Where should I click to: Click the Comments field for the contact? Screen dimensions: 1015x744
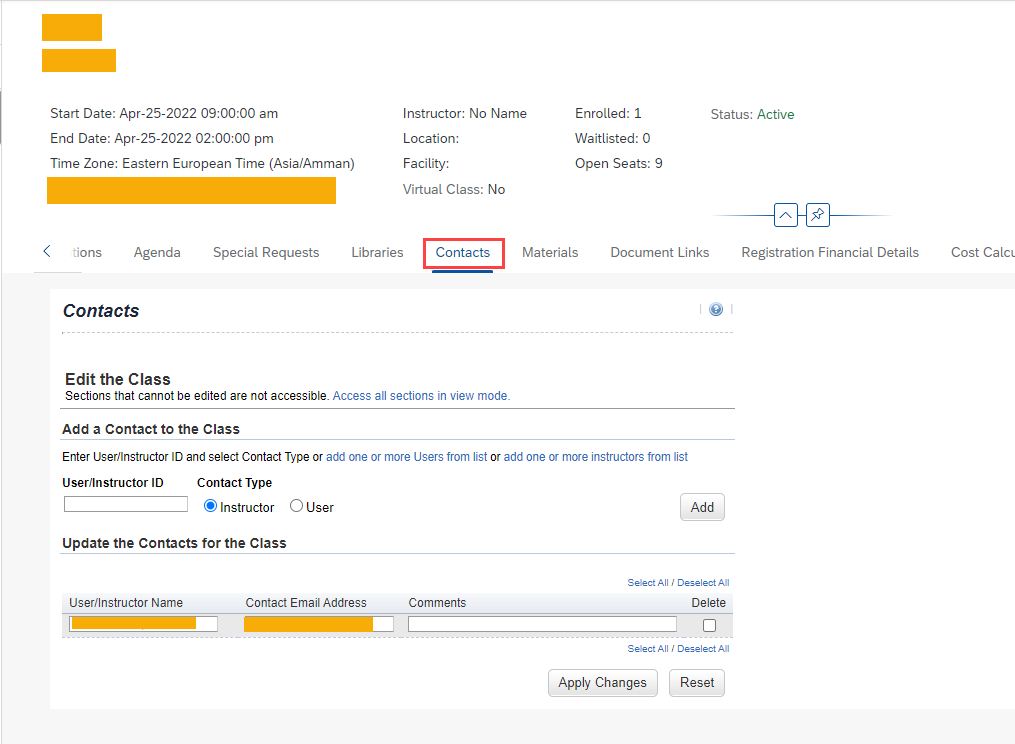pos(542,624)
